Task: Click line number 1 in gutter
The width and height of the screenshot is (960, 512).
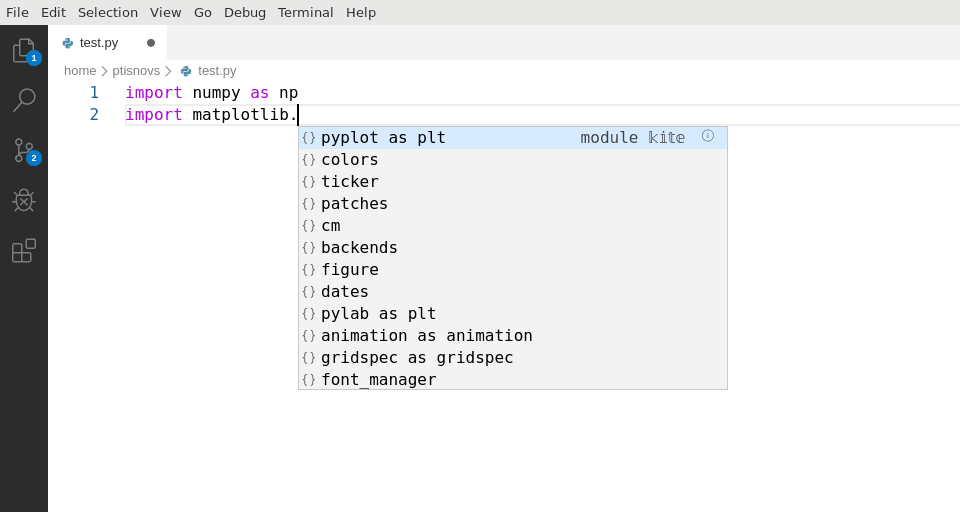Action: [x=94, y=92]
